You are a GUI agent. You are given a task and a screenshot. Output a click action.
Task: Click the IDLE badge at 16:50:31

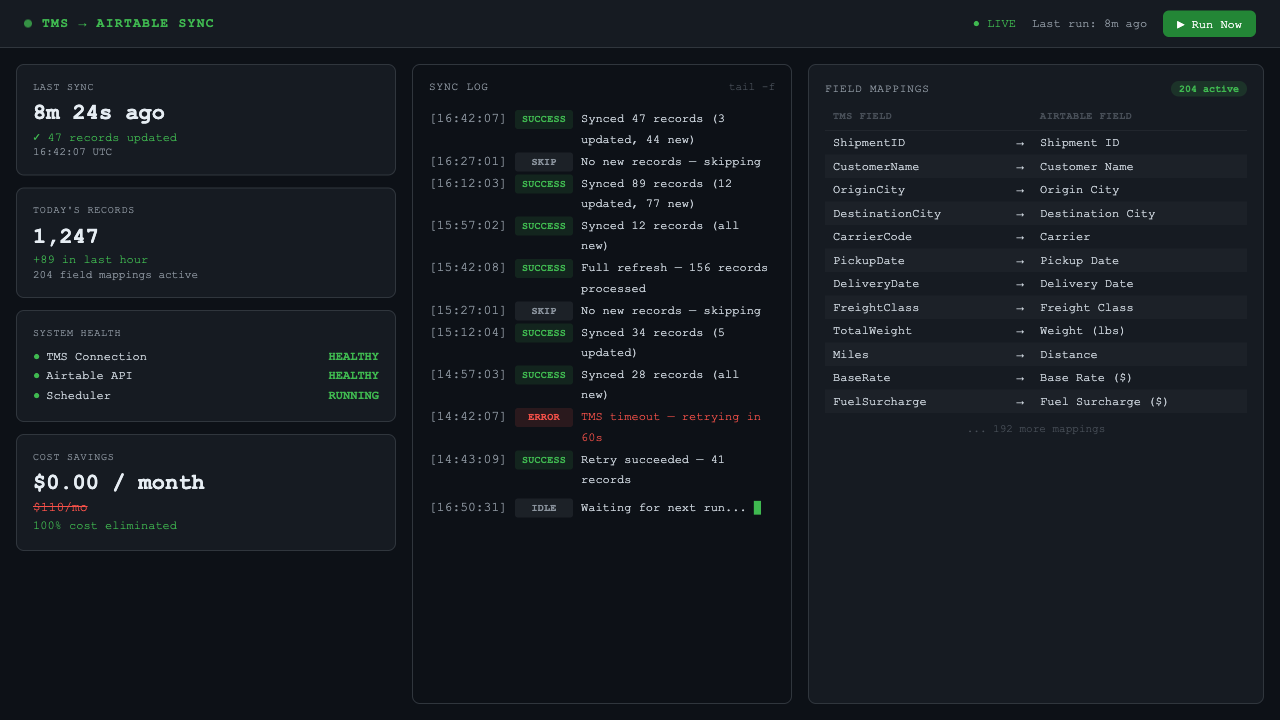[544, 508]
